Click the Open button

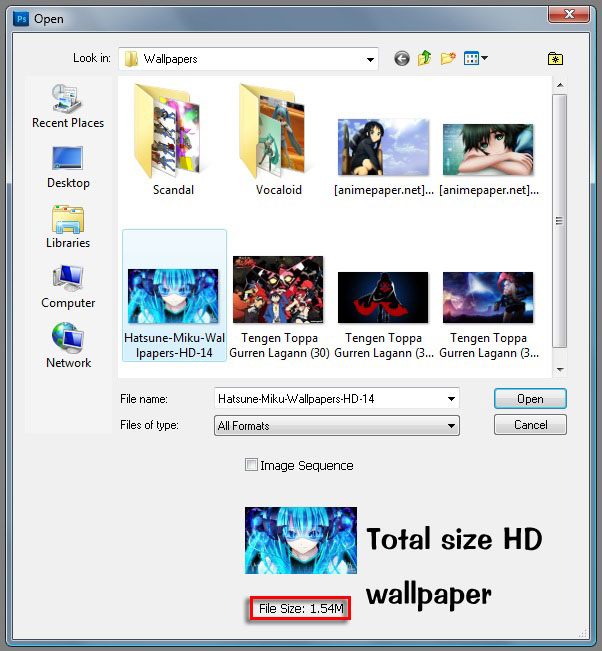[x=530, y=399]
